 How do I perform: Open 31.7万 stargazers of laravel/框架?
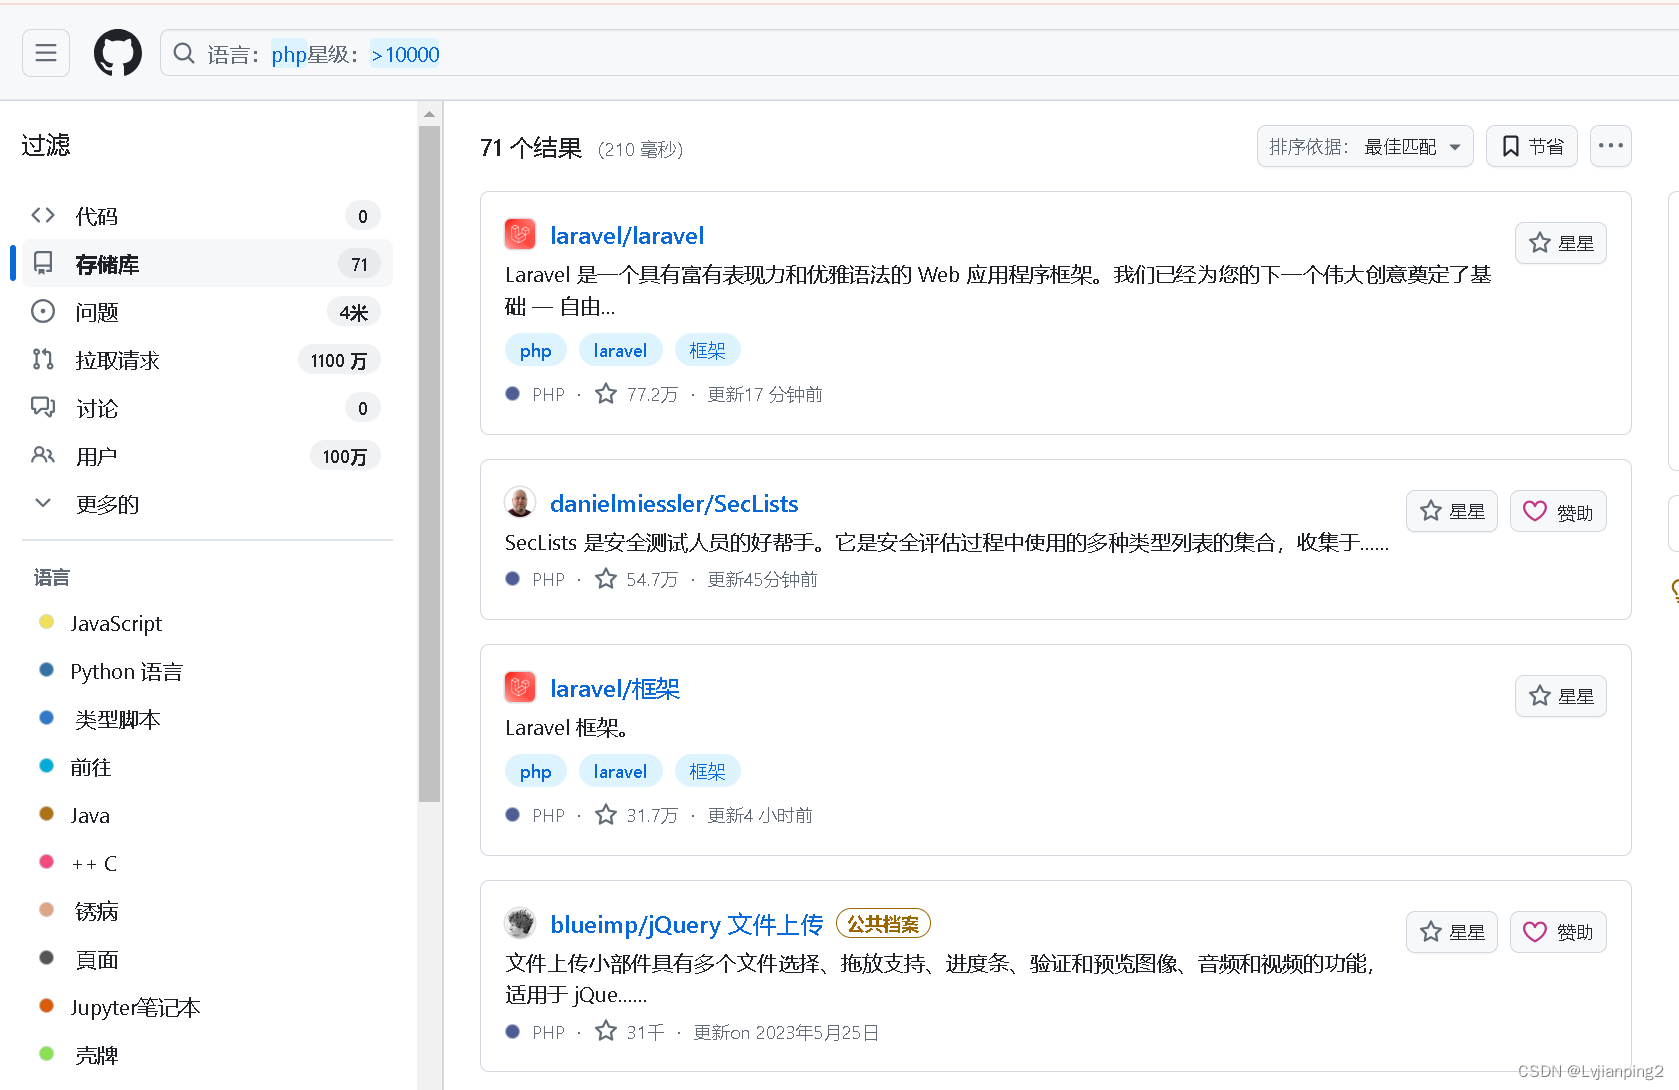[x=637, y=815]
